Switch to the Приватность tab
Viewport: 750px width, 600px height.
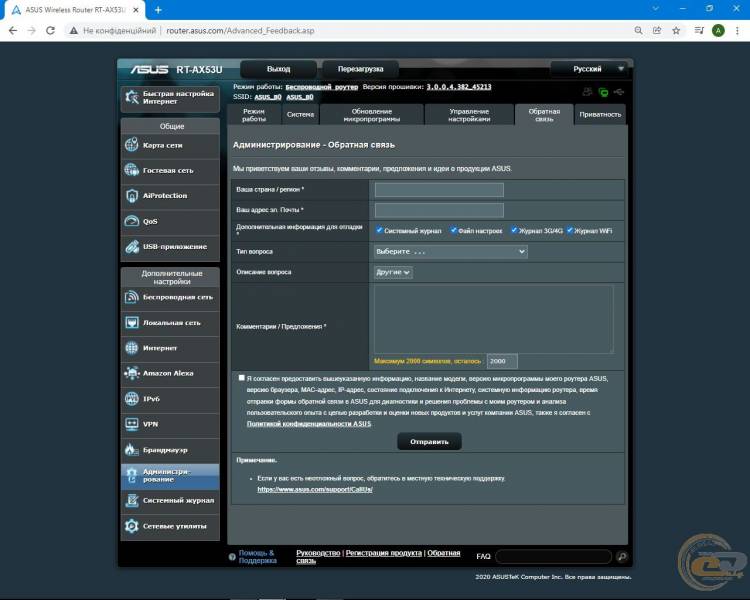pos(600,115)
